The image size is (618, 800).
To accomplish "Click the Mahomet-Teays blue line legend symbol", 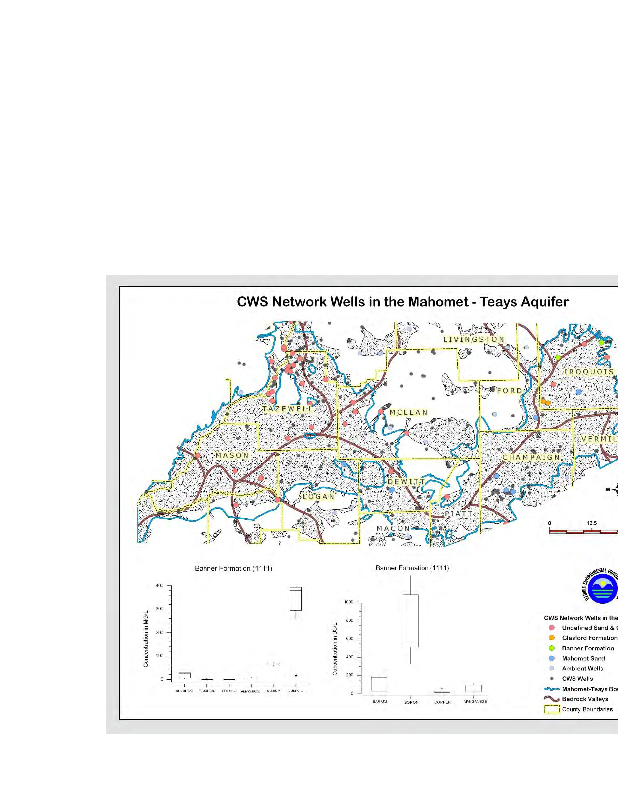I will (x=550, y=690).
